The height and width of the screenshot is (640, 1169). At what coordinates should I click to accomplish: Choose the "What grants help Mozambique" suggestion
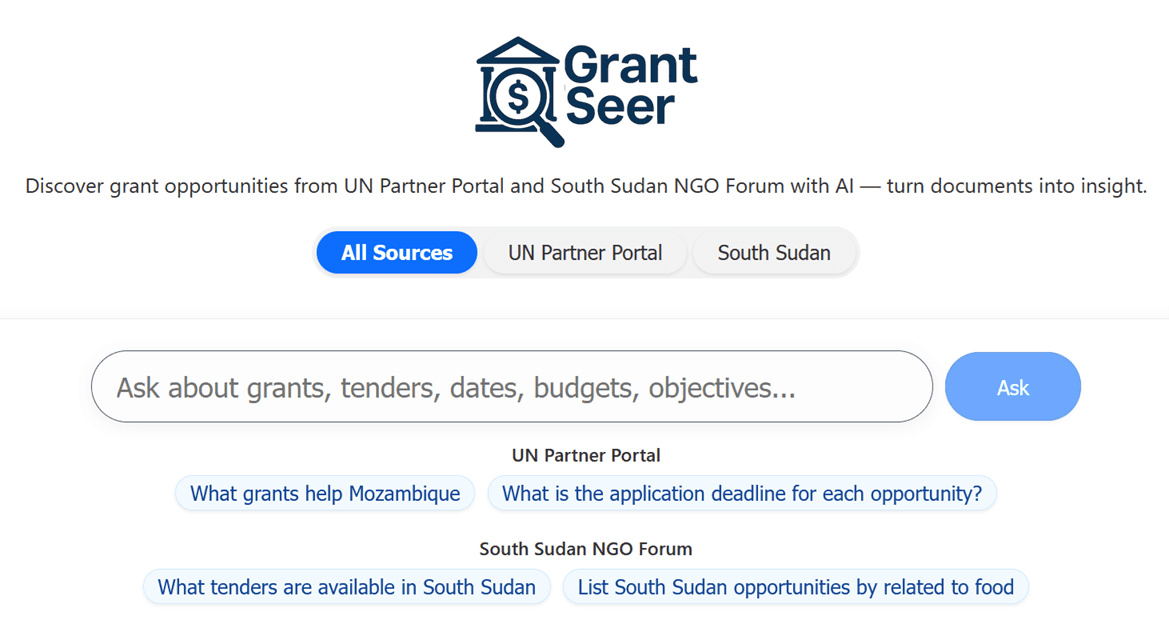tap(325, 493)
